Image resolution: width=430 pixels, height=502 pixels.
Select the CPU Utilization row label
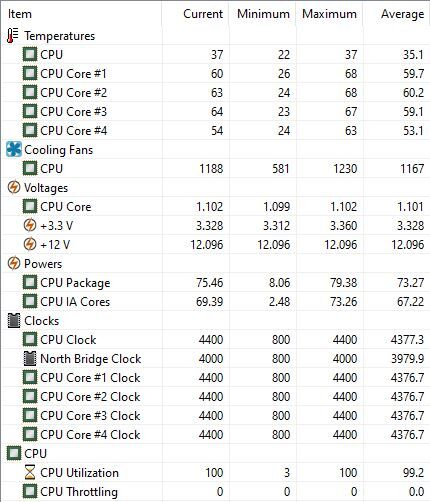pos(79,473)
